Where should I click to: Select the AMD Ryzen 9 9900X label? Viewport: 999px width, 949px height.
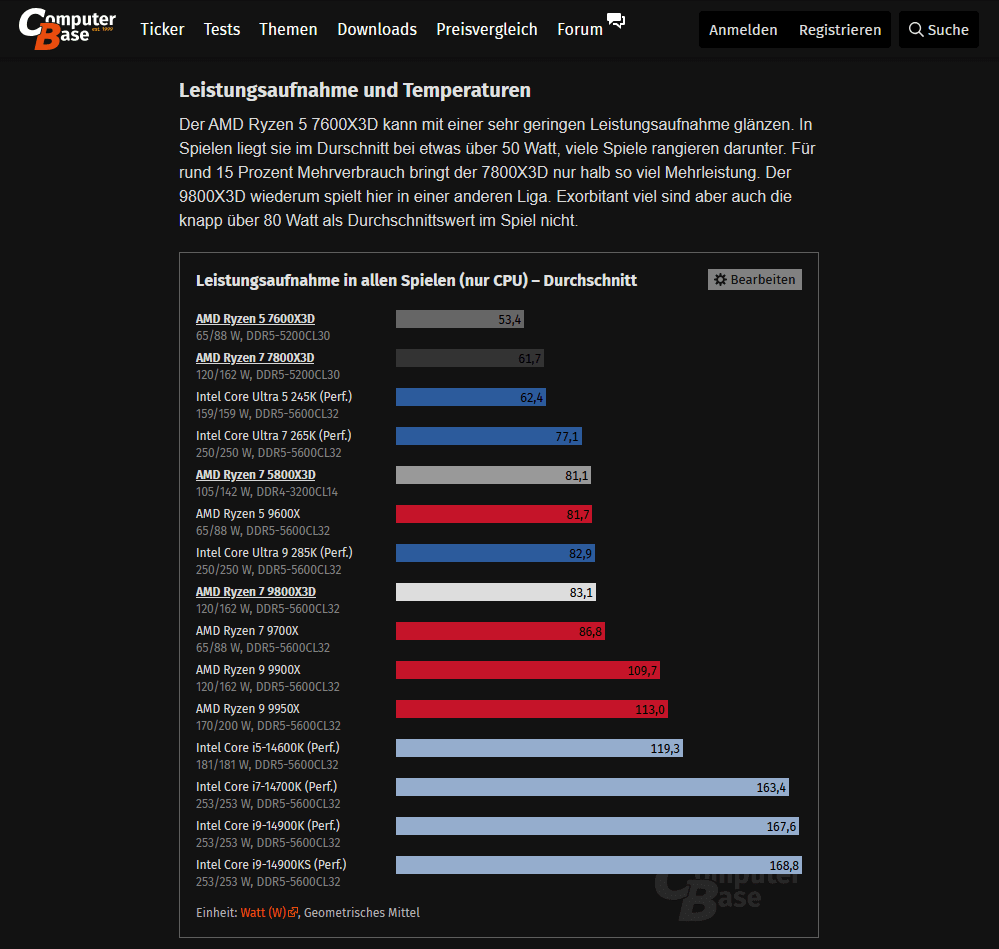coord(248,670)
